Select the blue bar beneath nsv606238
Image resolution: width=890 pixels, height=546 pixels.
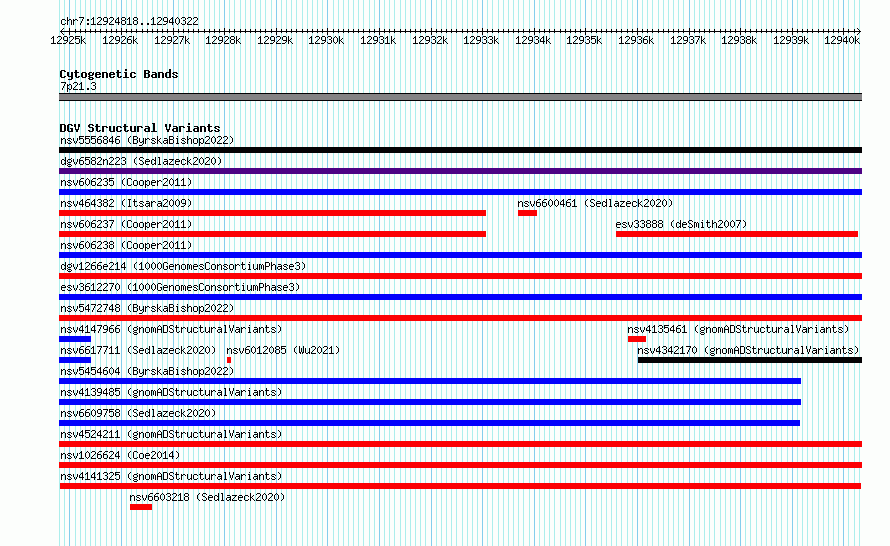(x=460, y=255)
